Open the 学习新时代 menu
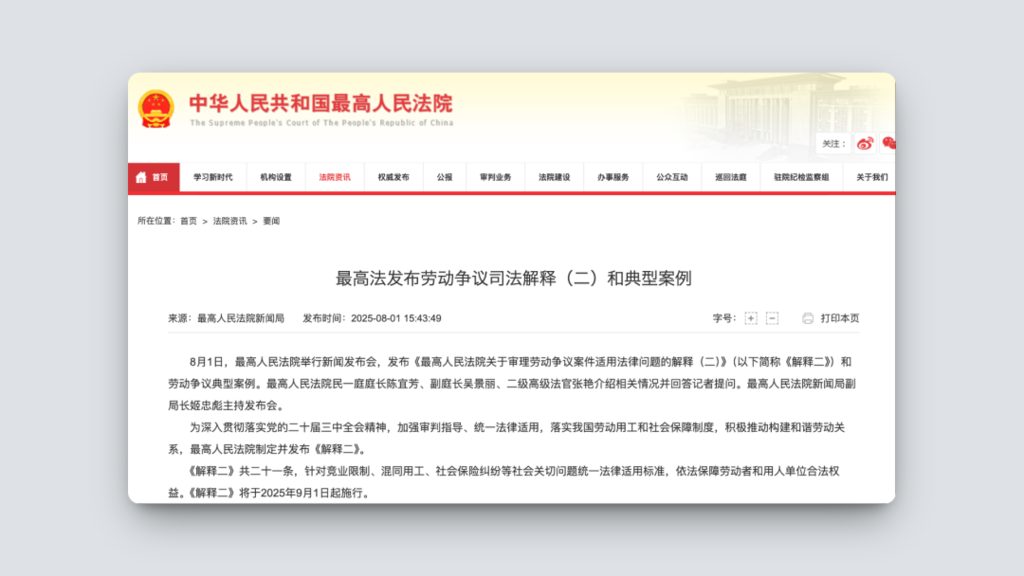This screenshot has height=576, width=1024. (x=212, y=177)
